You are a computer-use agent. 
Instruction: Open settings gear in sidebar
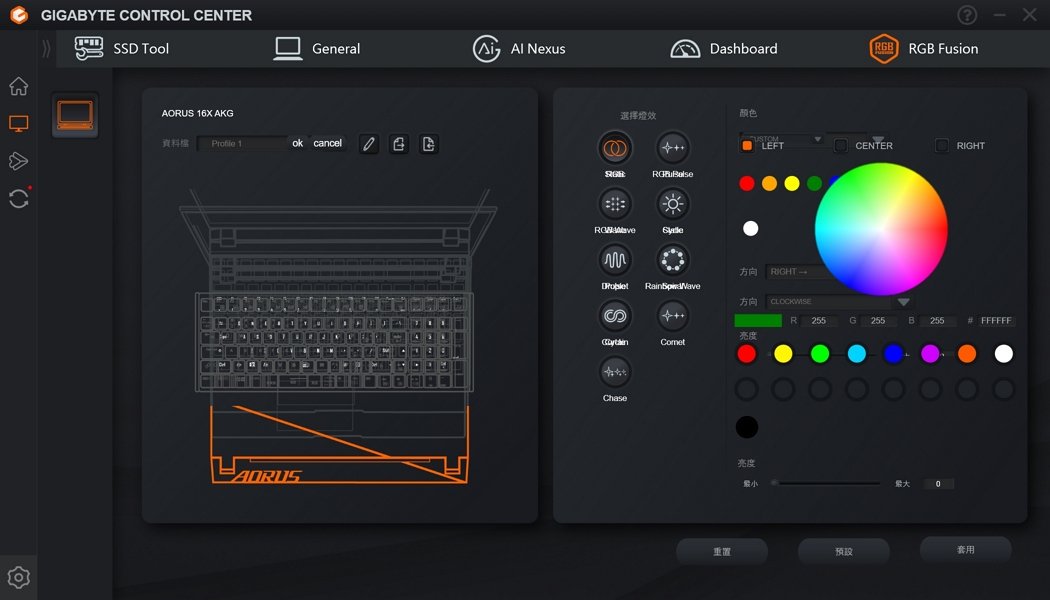pyautogui.click(x=18, y=577)
